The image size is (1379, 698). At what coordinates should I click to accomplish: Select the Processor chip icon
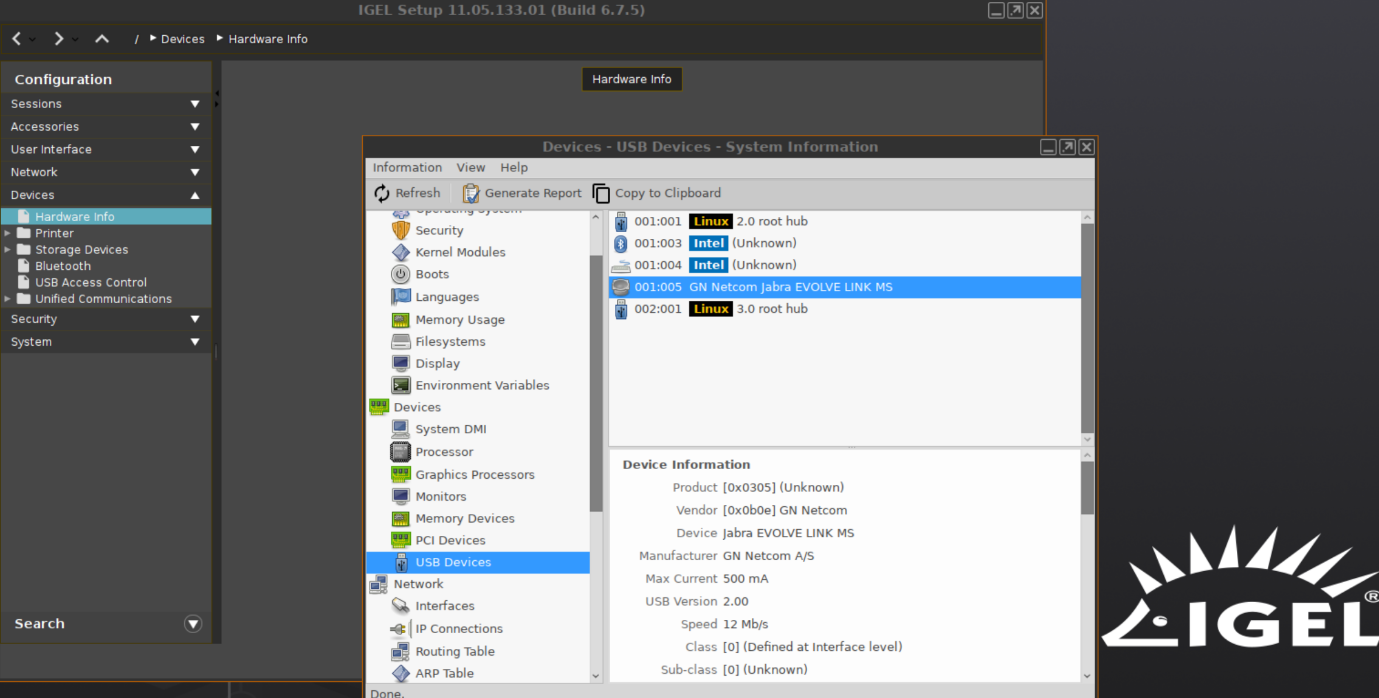tap(401, 452)
